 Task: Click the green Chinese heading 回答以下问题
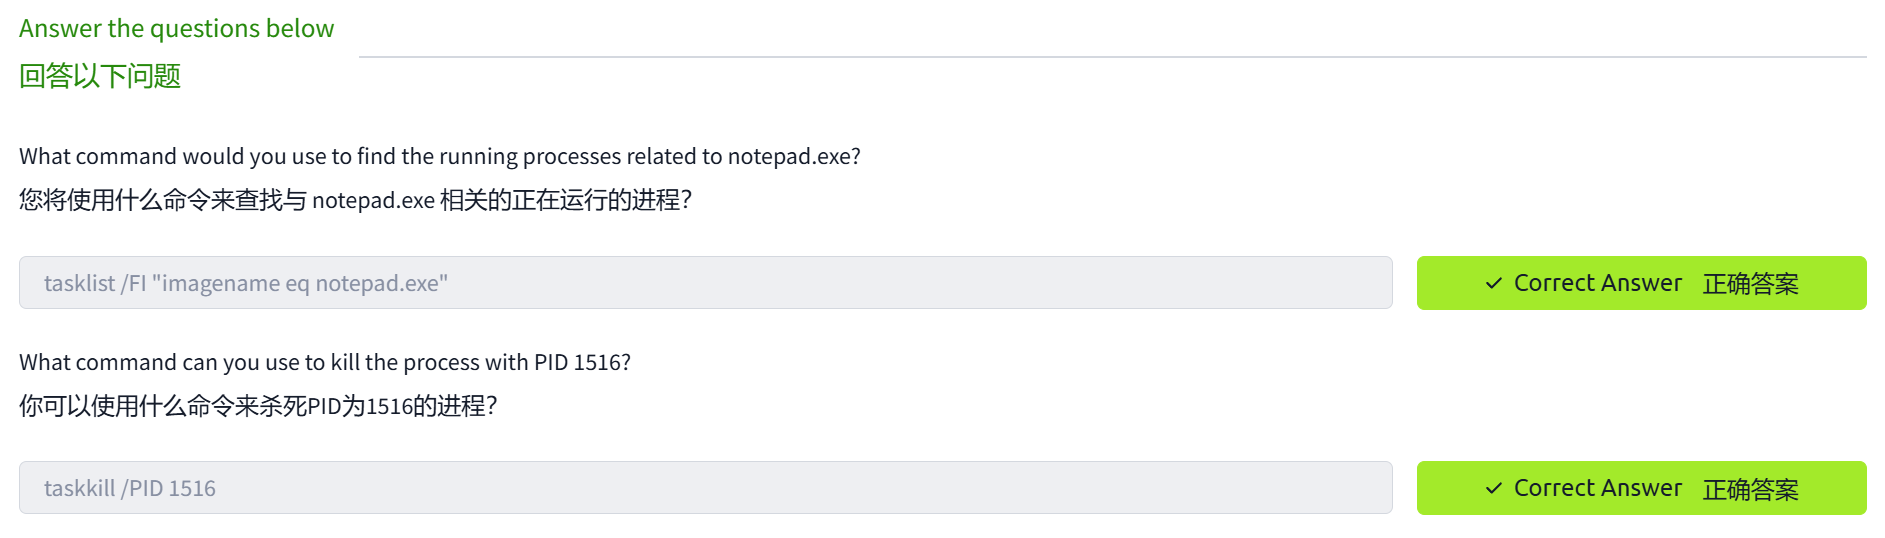point(100,76)
